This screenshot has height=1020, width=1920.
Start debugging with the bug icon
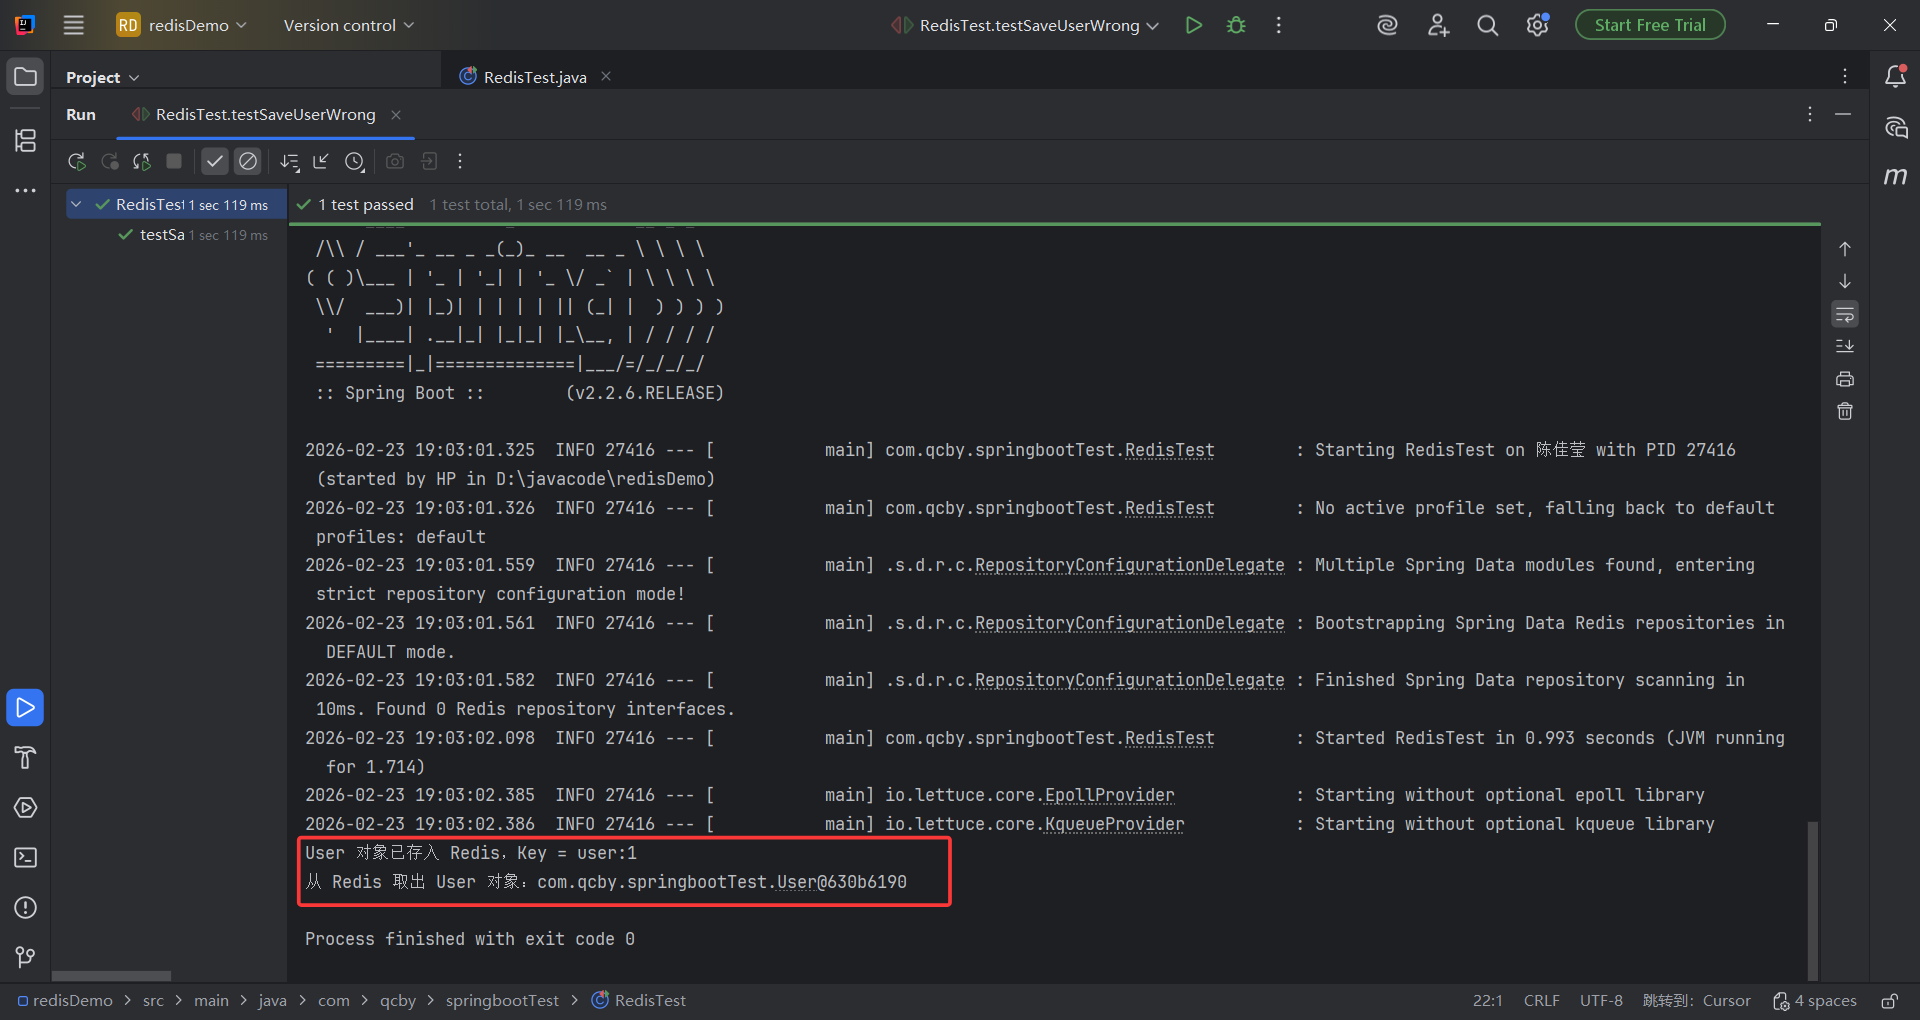point(1236,25)
